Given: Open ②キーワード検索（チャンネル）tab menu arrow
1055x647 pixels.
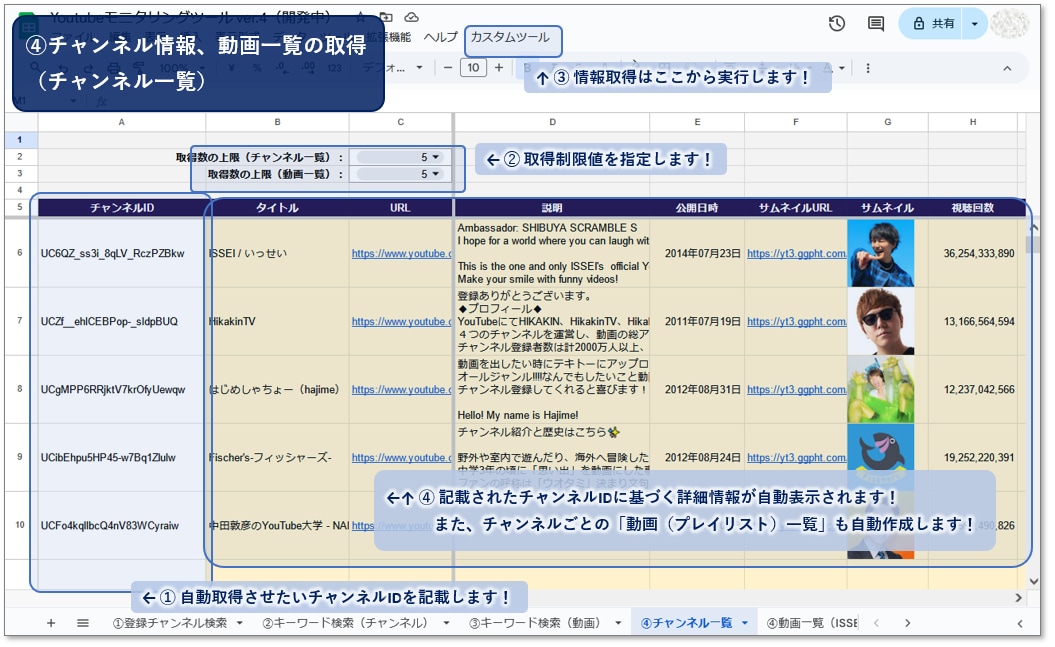Looking at the screenshot, I should 446,623.
